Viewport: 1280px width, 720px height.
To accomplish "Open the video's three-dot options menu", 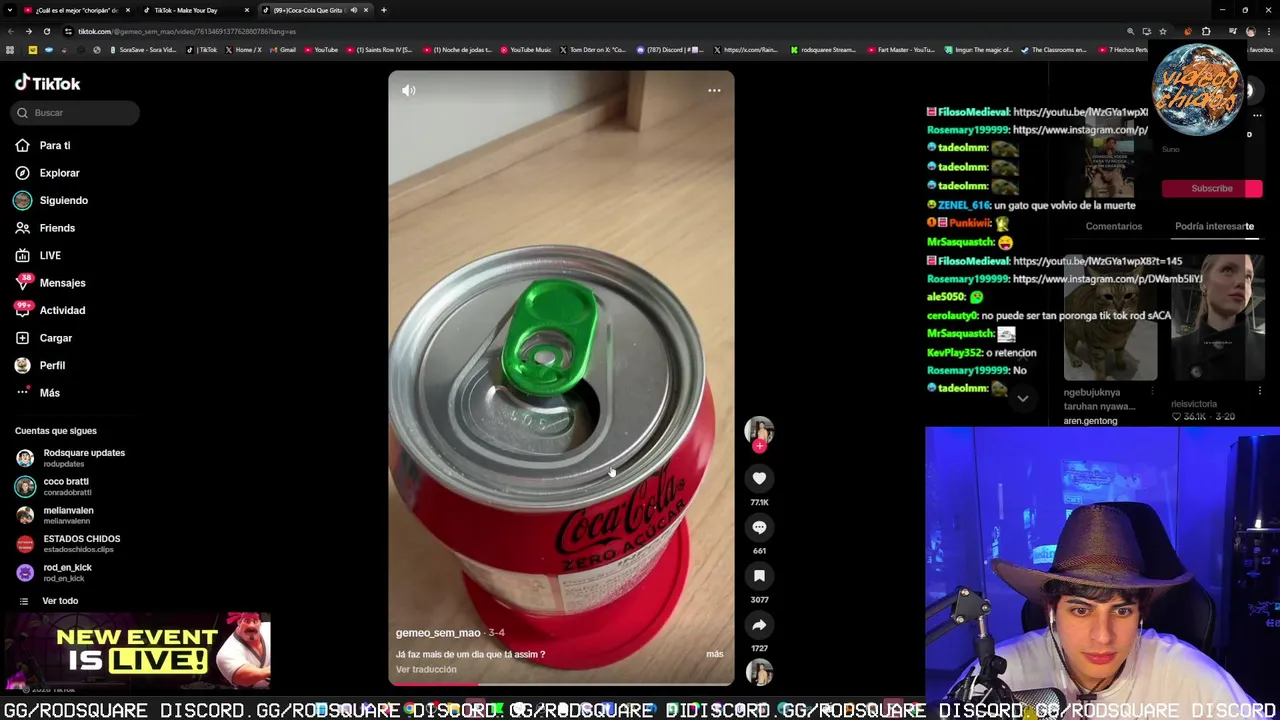I will pos(714,90).
